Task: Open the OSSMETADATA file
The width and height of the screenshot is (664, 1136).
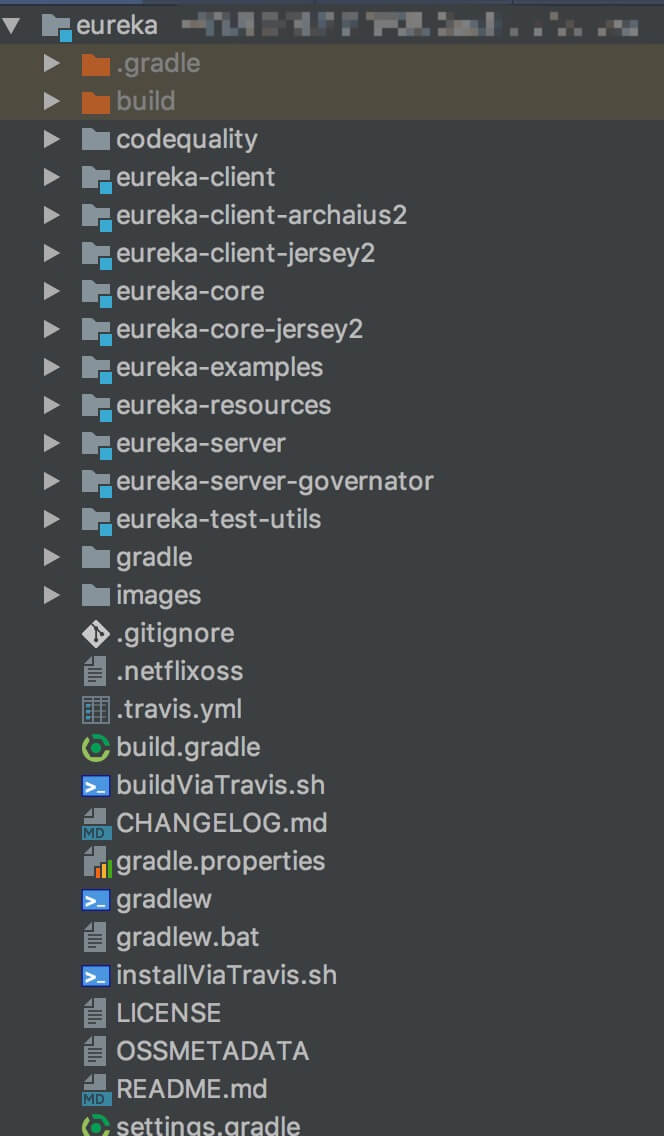Action: 212,1052
